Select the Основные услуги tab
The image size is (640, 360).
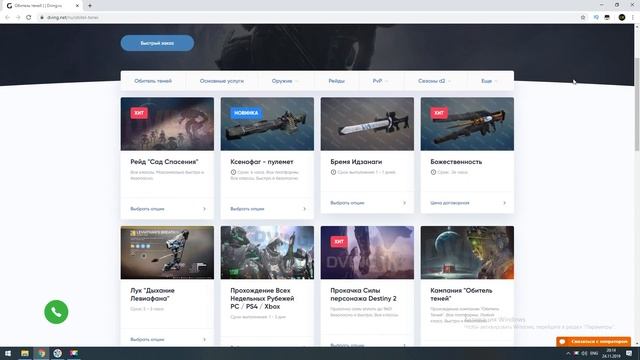tap(222, 81)
